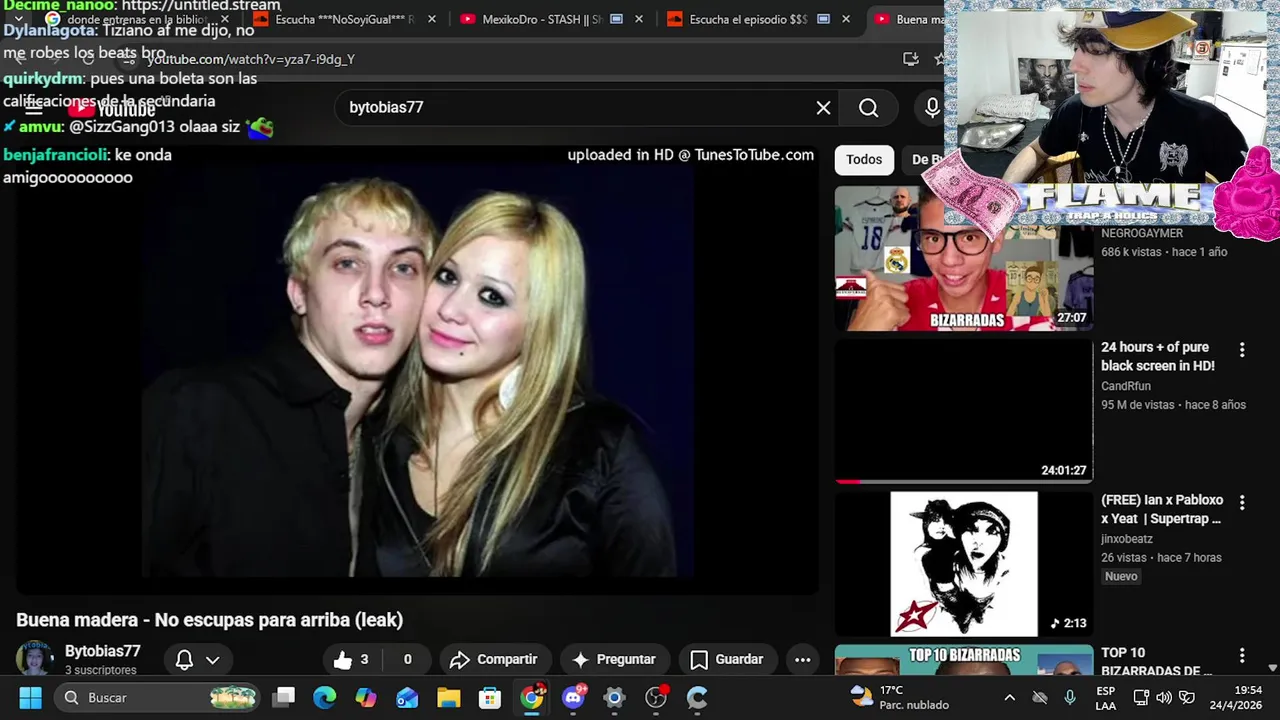Open Bytobias77 channel avatar
Screen dimensions: 1280x720
click(34, 658)
